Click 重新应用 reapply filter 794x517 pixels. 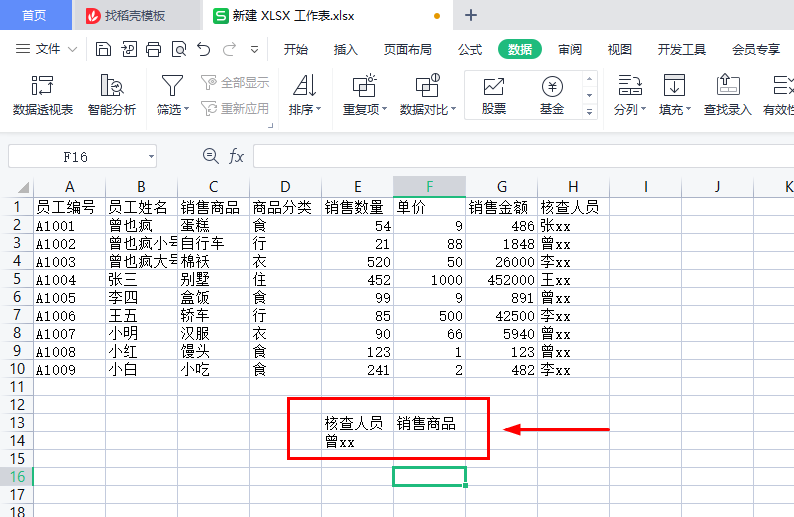235,108
